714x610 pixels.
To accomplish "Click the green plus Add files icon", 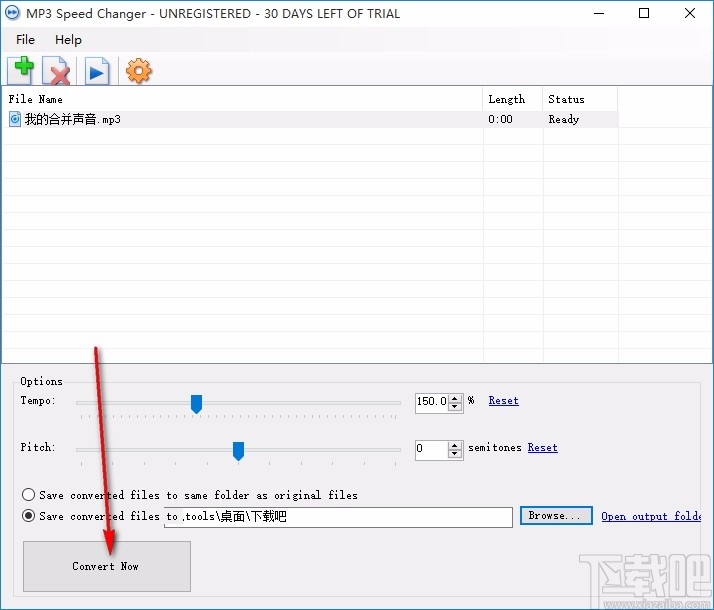I will (x=21, y=71).
